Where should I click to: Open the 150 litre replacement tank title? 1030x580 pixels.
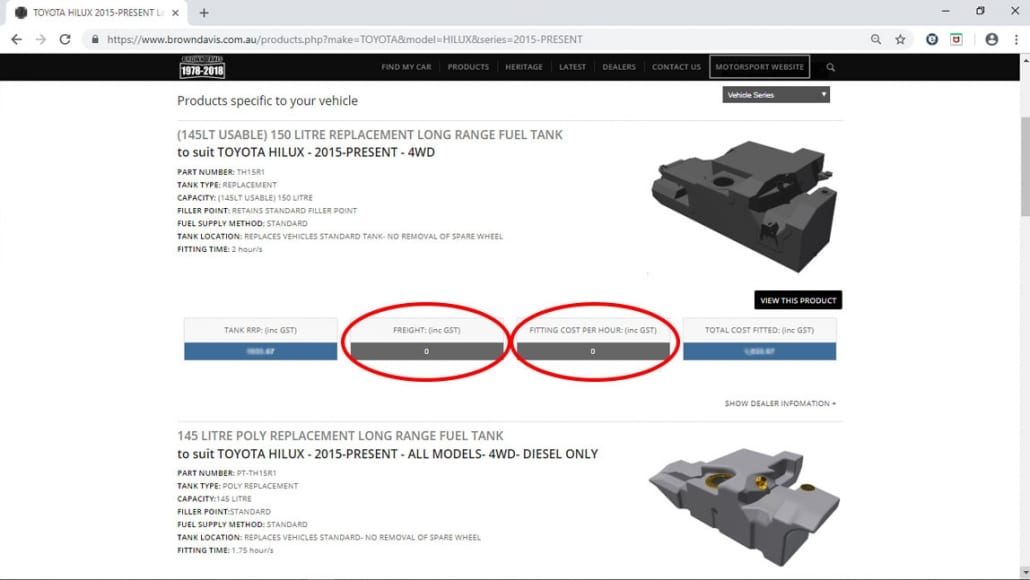pos(370,135)
